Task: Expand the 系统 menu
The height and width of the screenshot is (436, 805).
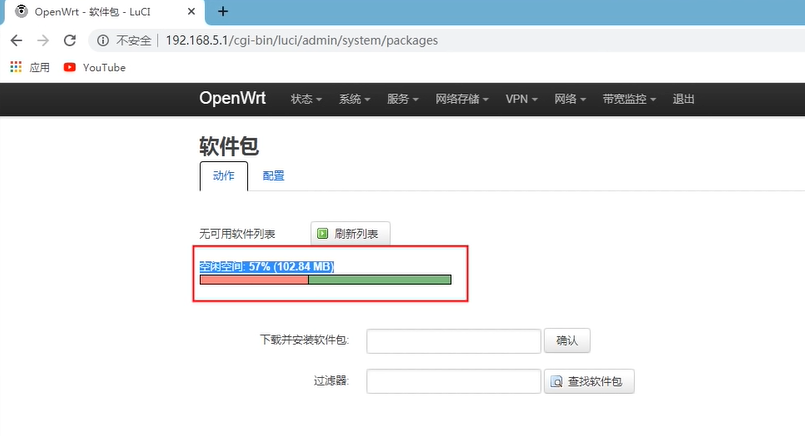Action: pyautogui.click(x=354, y=99)
